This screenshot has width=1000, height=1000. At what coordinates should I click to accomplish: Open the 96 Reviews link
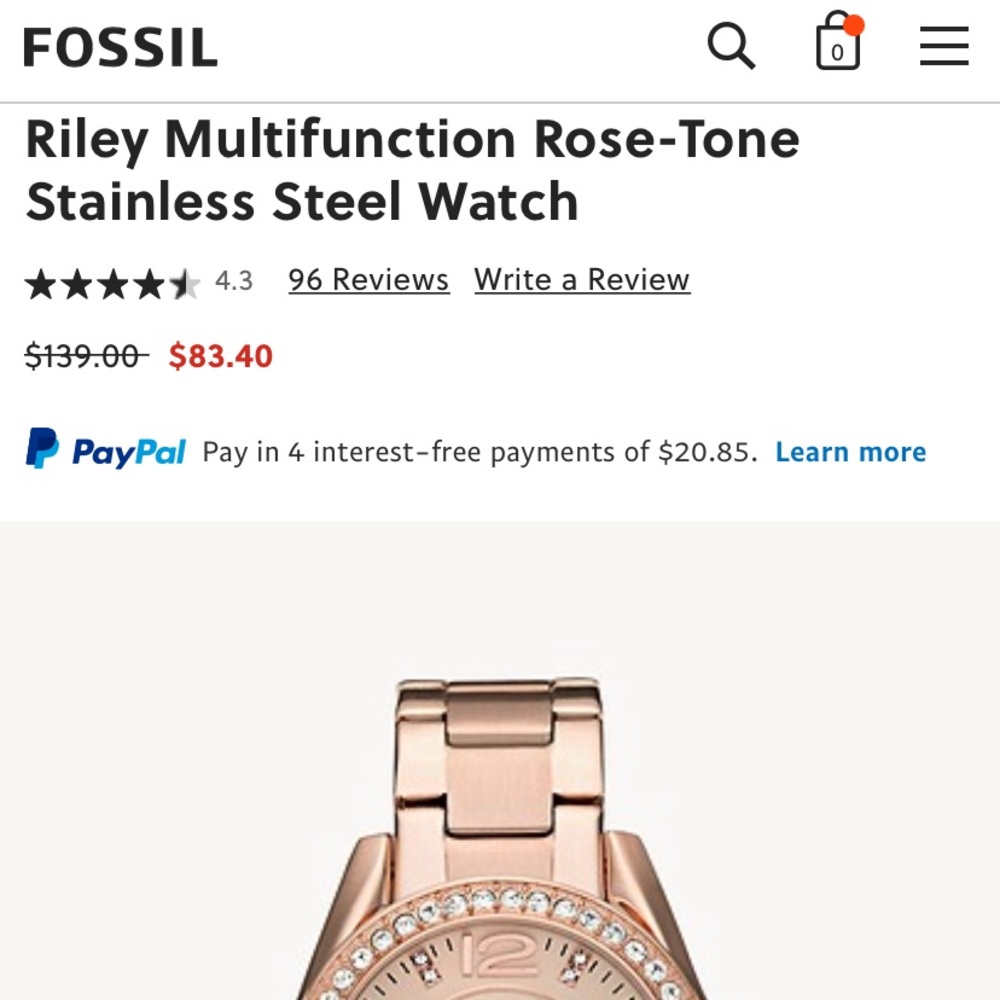368,280
